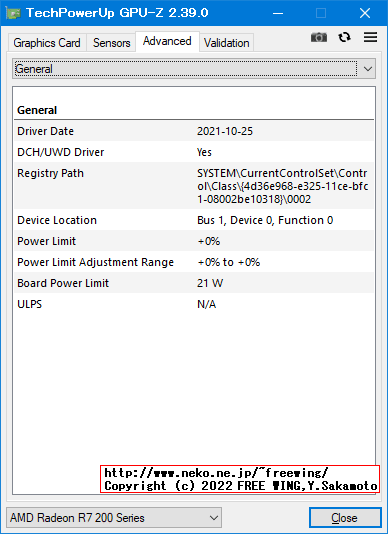Select the Power Limit label
Image resolution: width=388 pixels, height=534 pixels.
[x=46, y=241]
